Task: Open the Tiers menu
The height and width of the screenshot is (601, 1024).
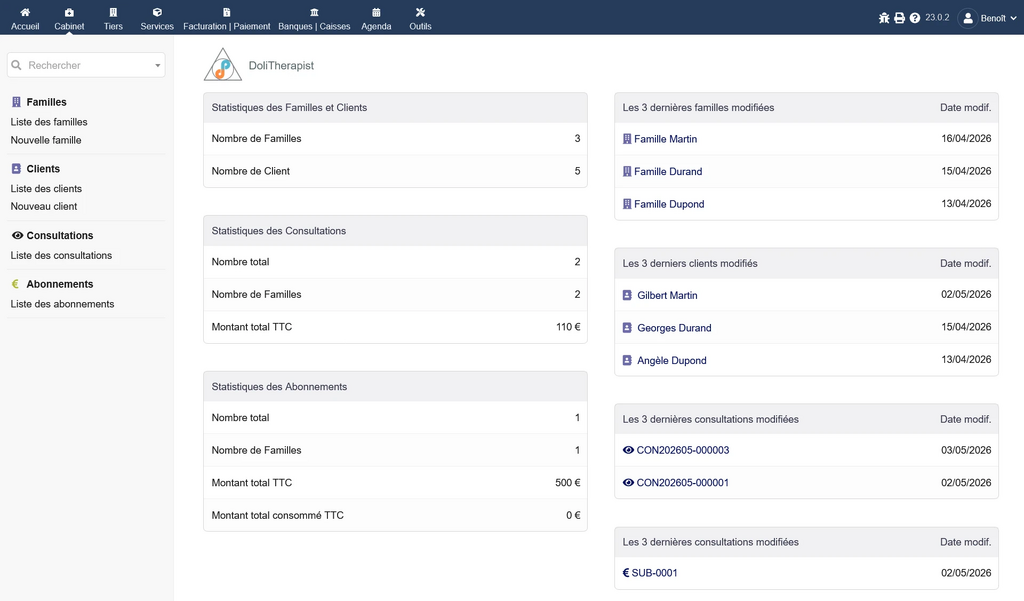Action: pyautogui.click(x=113, y=18)
